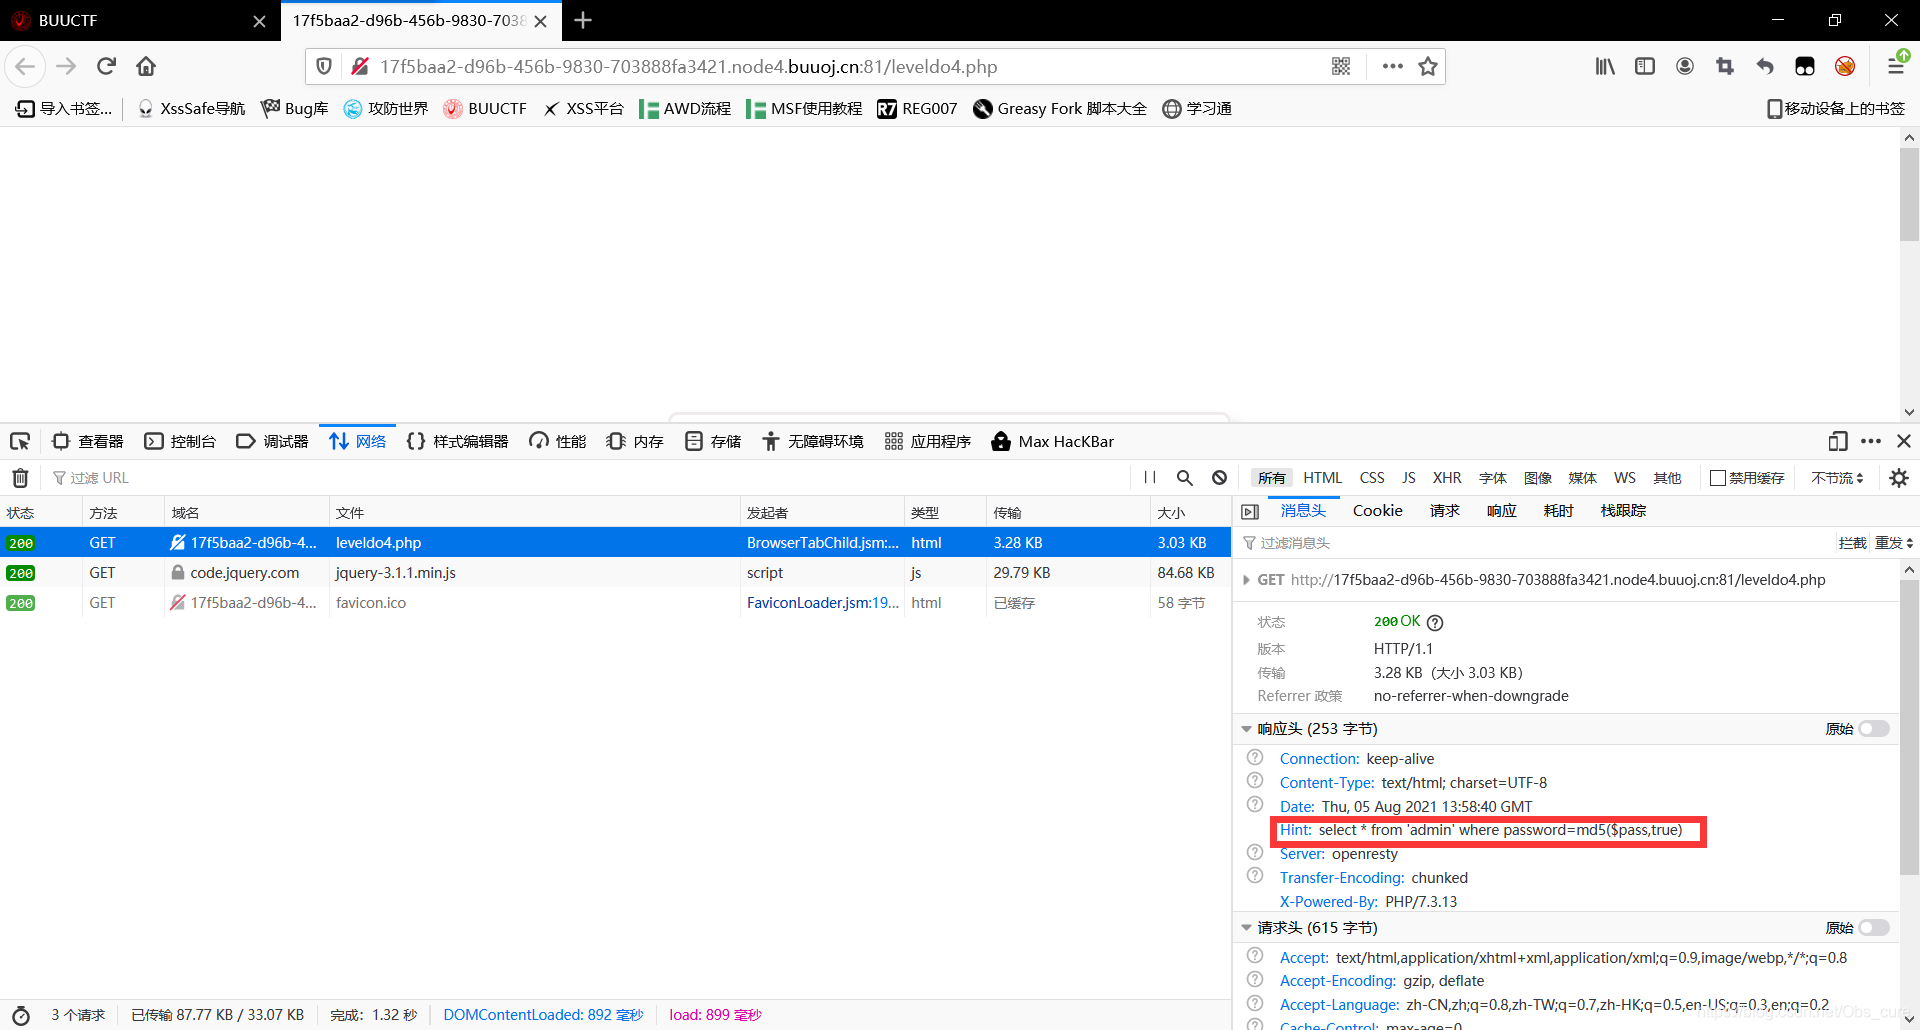Expand the GET request URL details

pos(1246,580)
